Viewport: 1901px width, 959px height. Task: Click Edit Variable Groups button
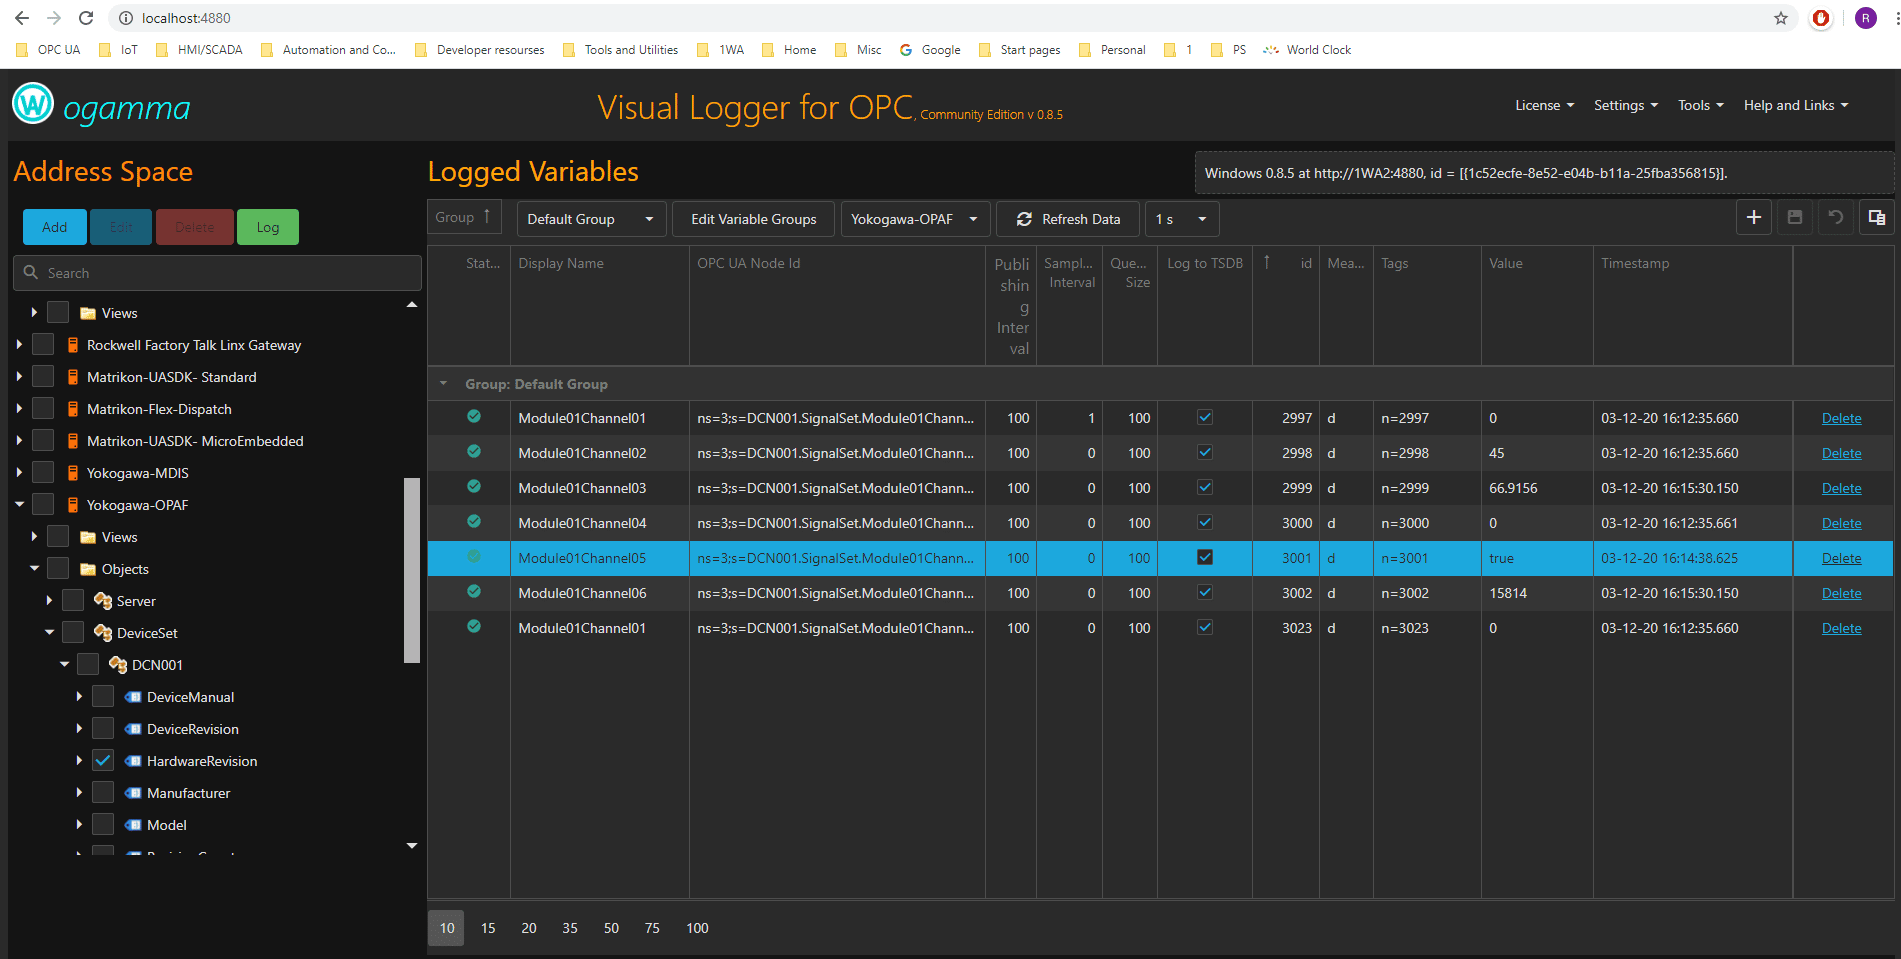(x=753, y=219)
